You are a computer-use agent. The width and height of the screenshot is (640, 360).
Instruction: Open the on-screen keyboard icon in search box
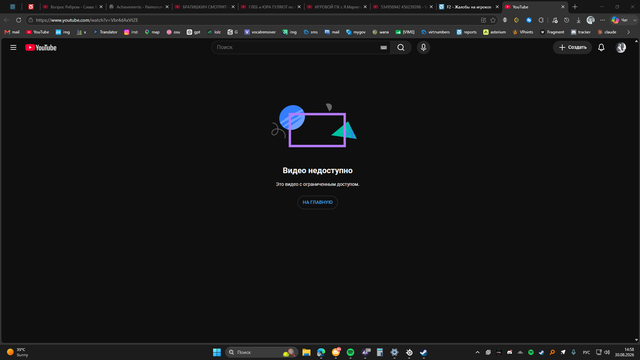click(x=384, y=48)
